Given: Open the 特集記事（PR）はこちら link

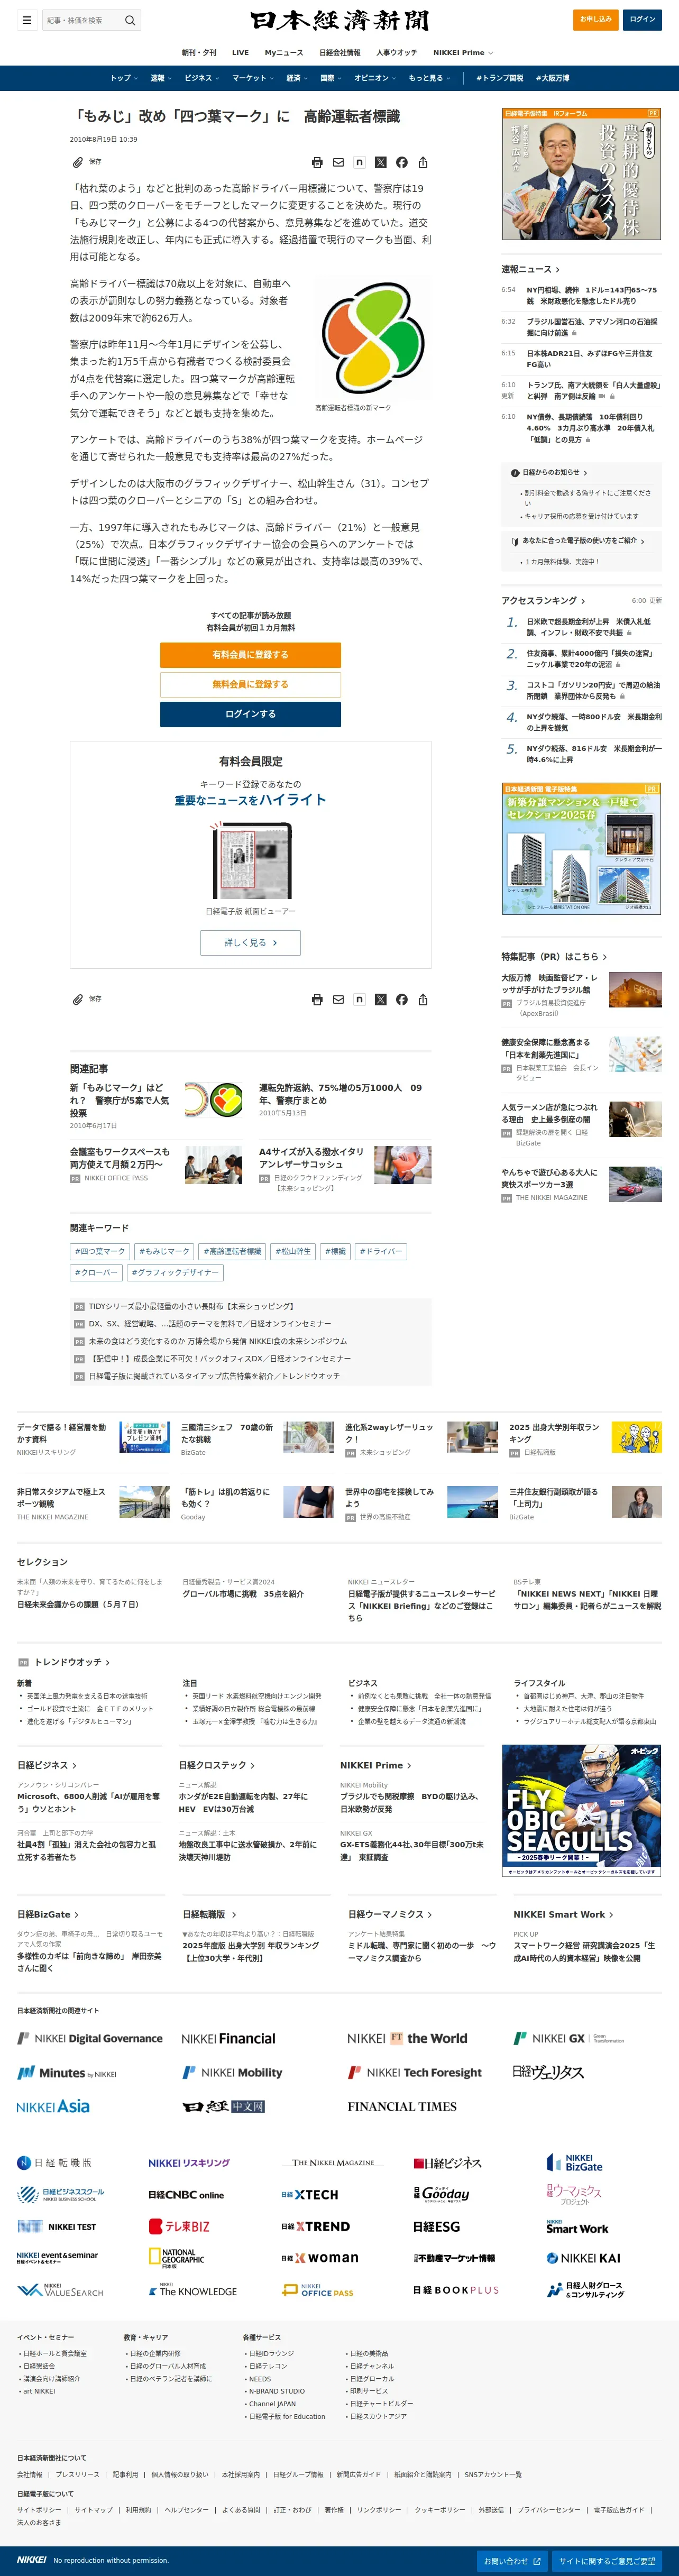Looking at the screenshot, I should [x=554, y=956].
